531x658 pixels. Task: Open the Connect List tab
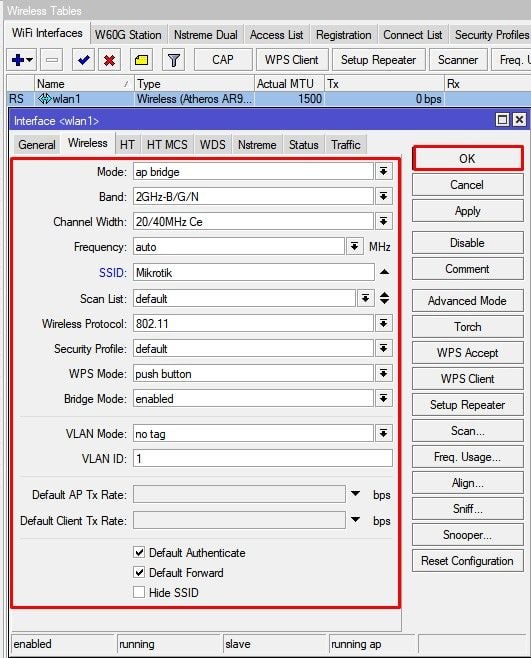413,35
